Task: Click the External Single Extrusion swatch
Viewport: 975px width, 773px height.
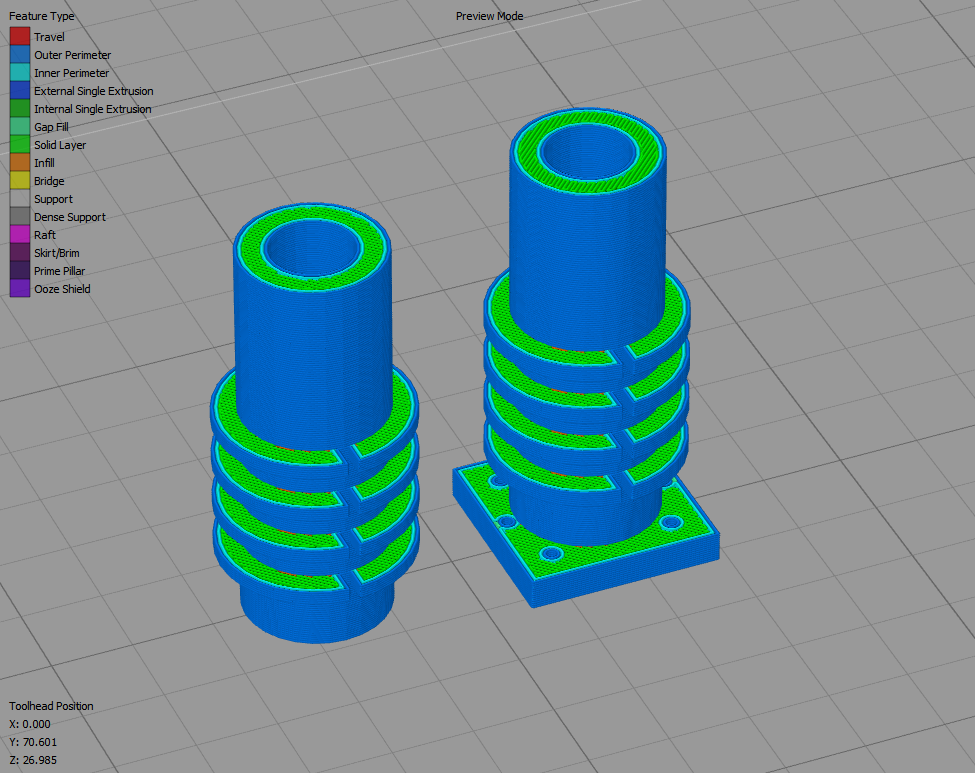Action: tap(20, 91)
